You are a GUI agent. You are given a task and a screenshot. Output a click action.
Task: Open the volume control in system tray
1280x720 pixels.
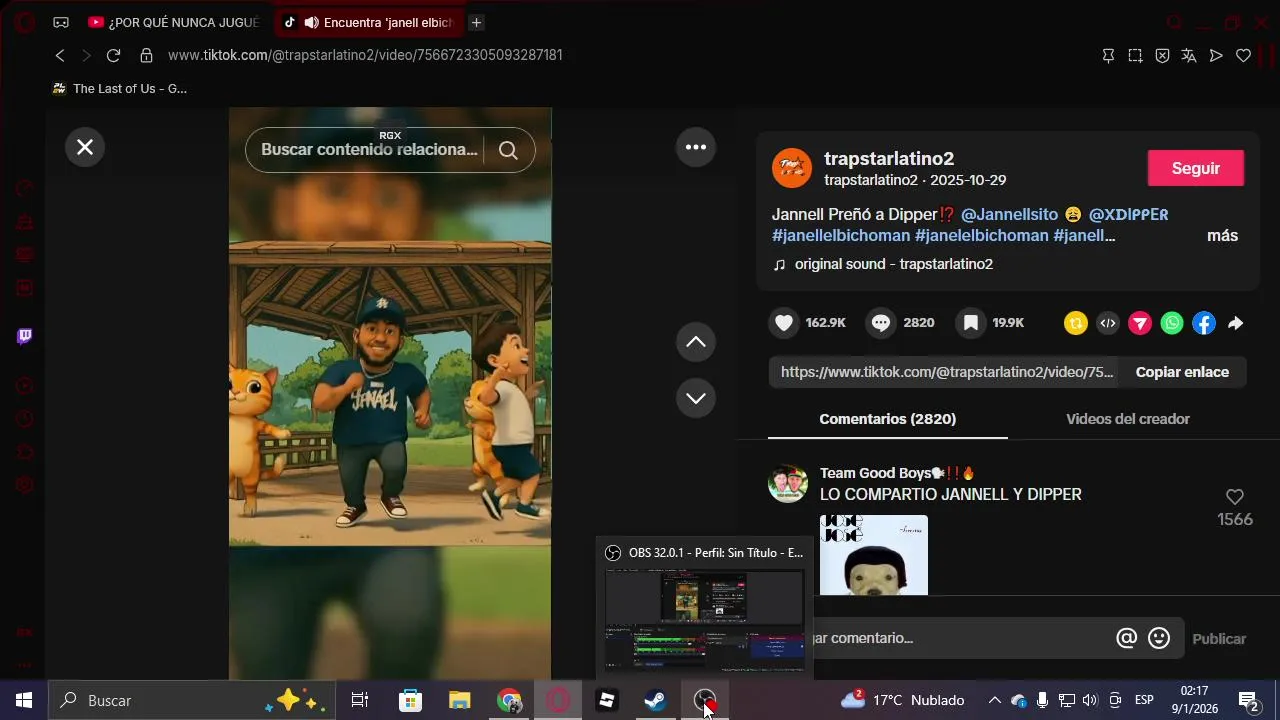click(x=1090, y=701)
